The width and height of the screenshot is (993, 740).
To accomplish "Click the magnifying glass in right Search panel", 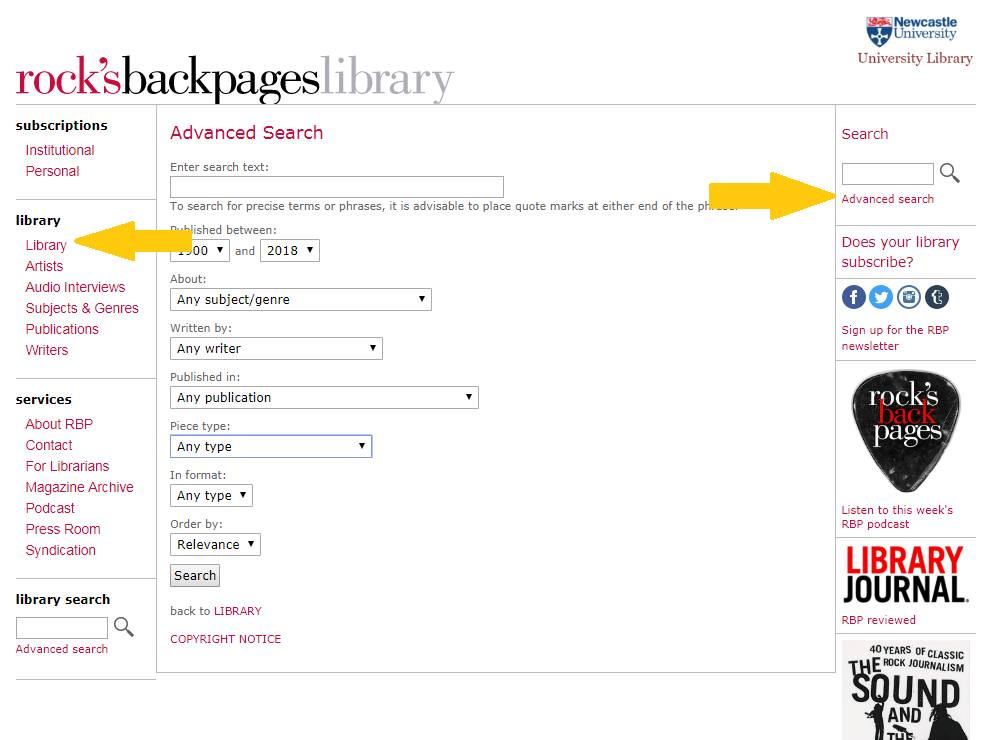I will [x=950, y=174].
